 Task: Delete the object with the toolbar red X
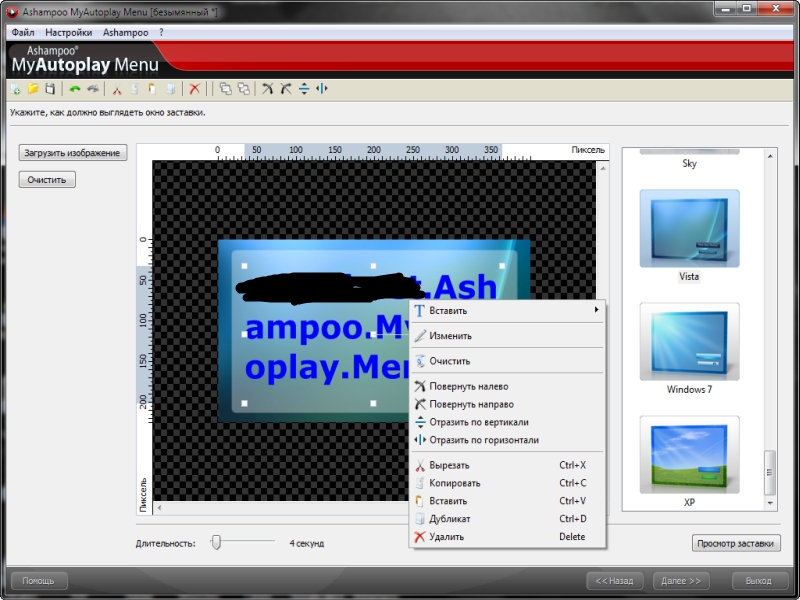[194, 89]
